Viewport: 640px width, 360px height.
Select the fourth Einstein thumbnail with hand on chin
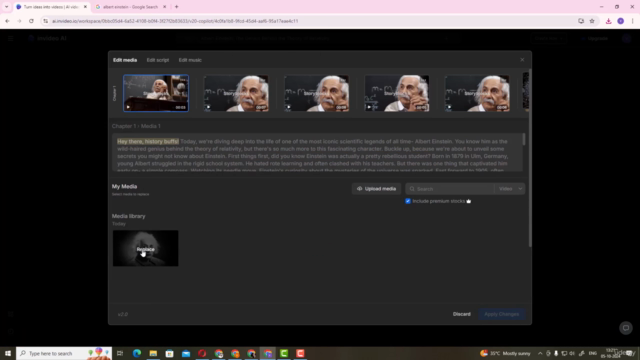[397, 93]
